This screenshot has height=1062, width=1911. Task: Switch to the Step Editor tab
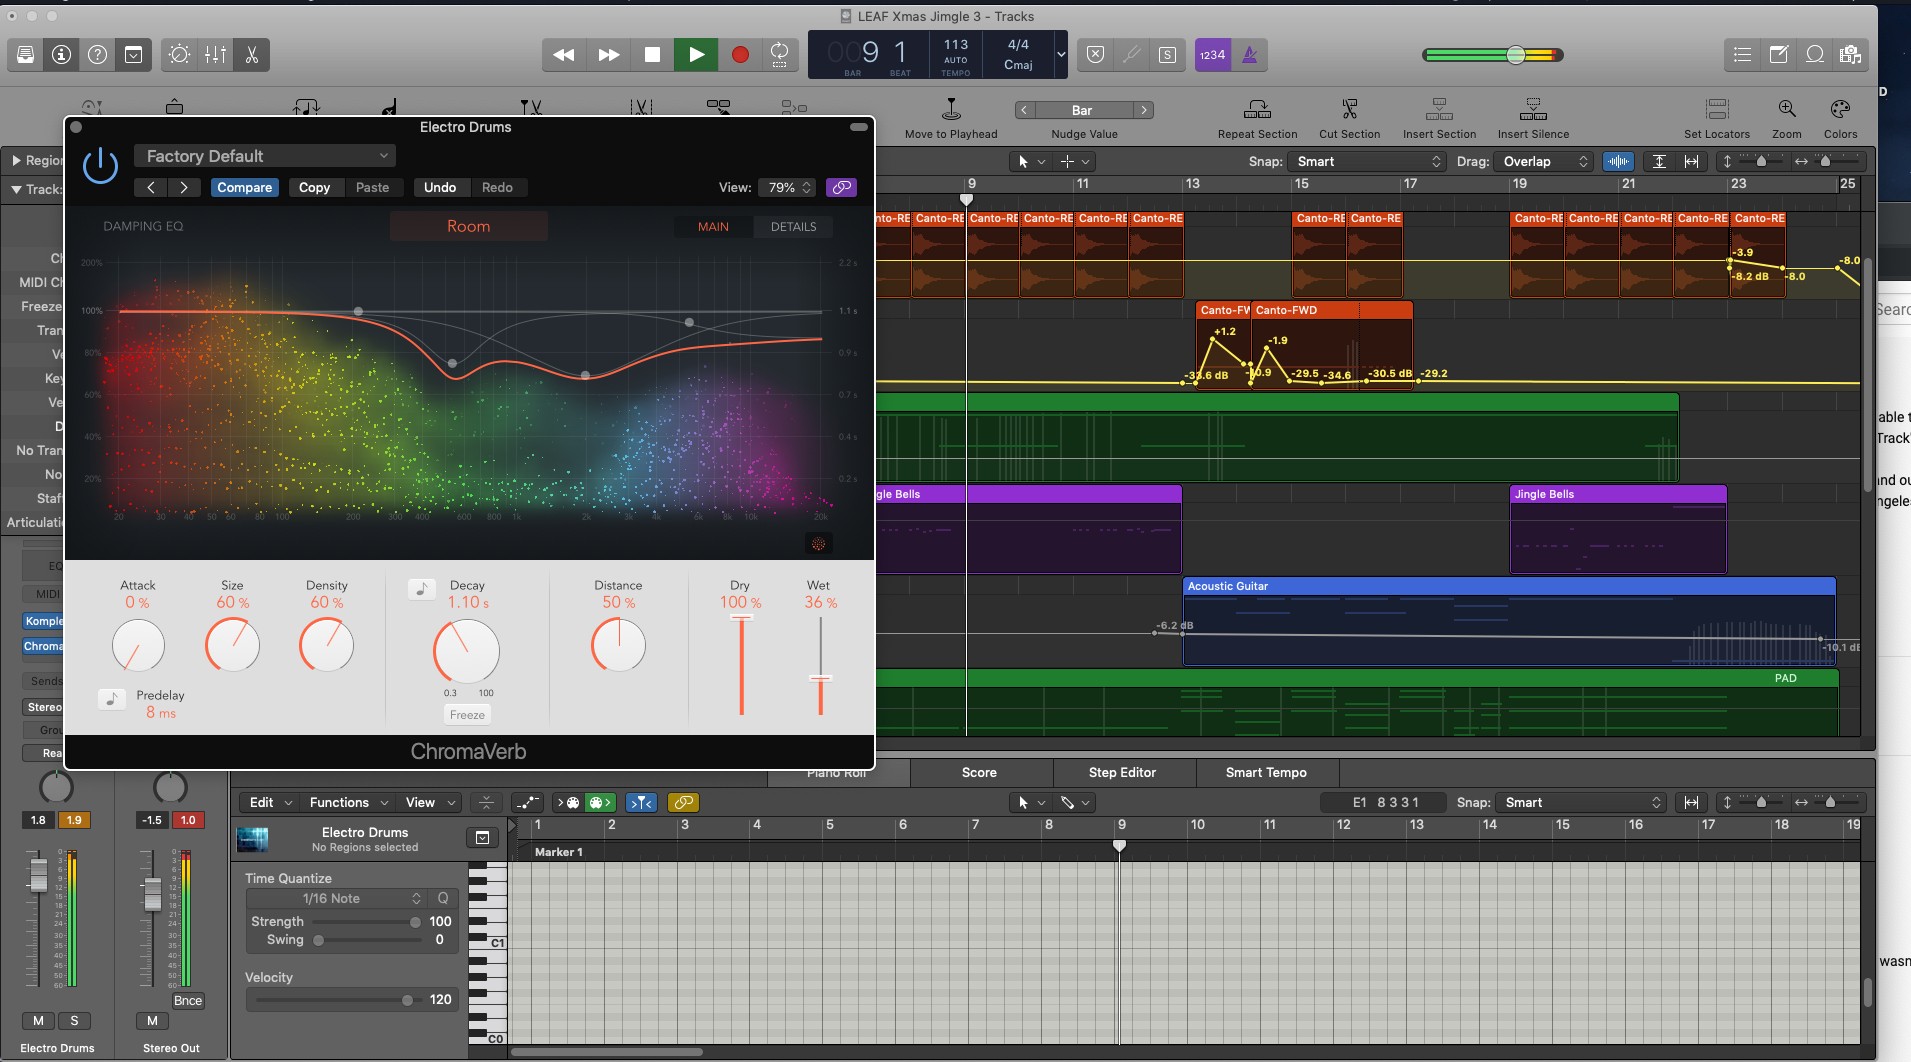coord(1122,772)
